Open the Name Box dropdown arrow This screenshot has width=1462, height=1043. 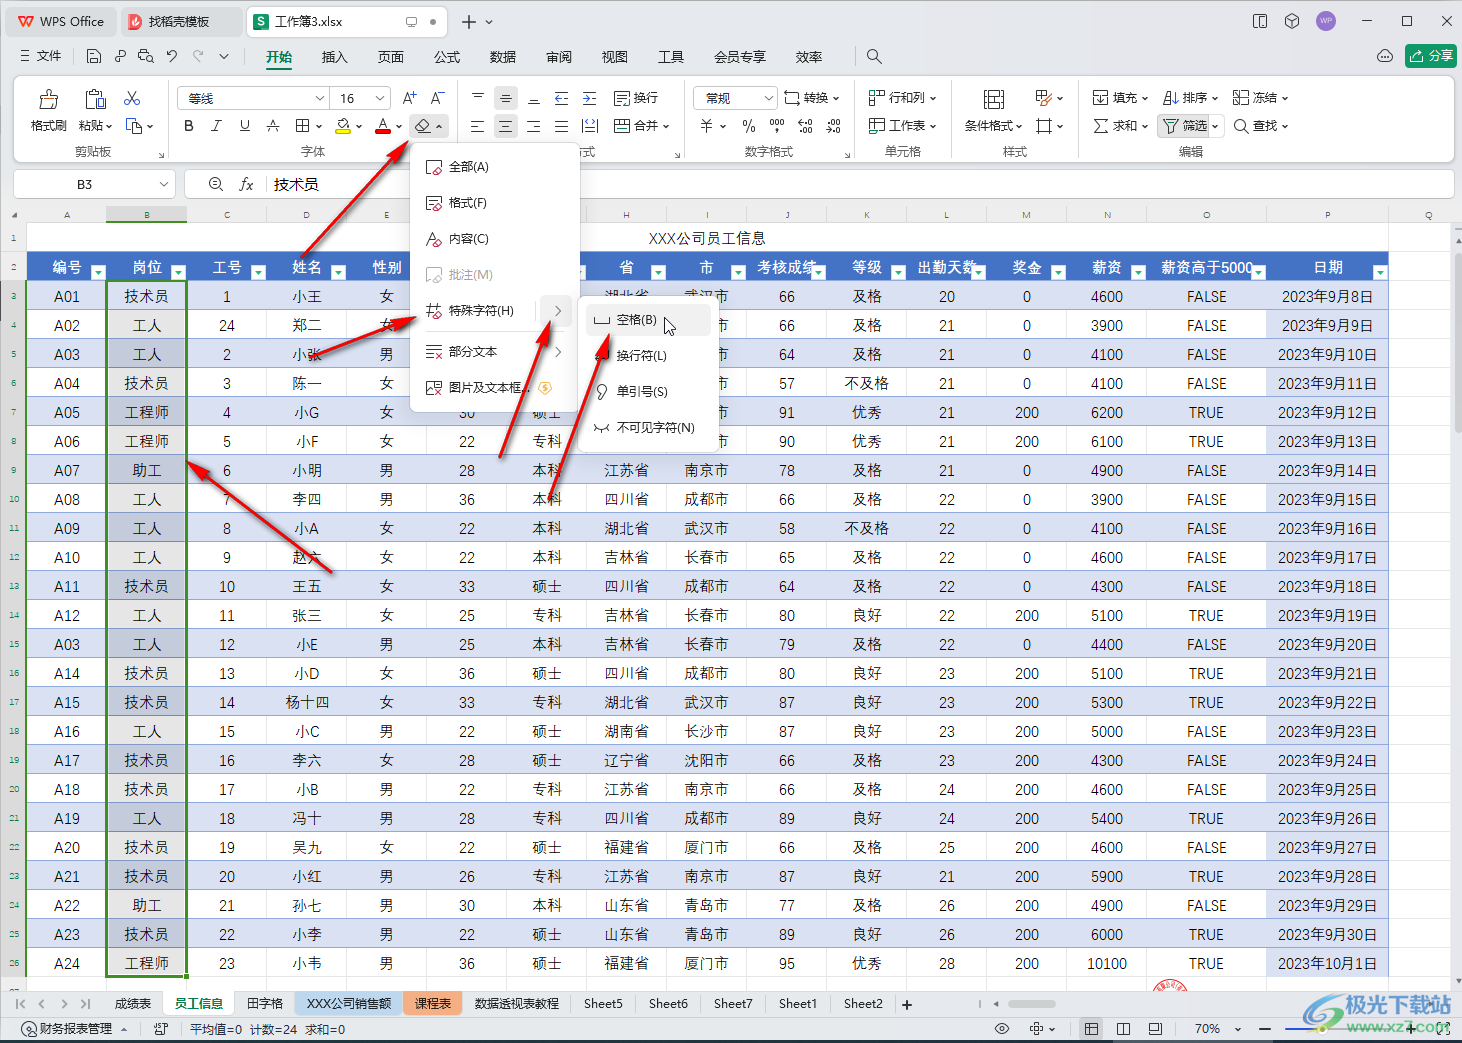(164, 185)
